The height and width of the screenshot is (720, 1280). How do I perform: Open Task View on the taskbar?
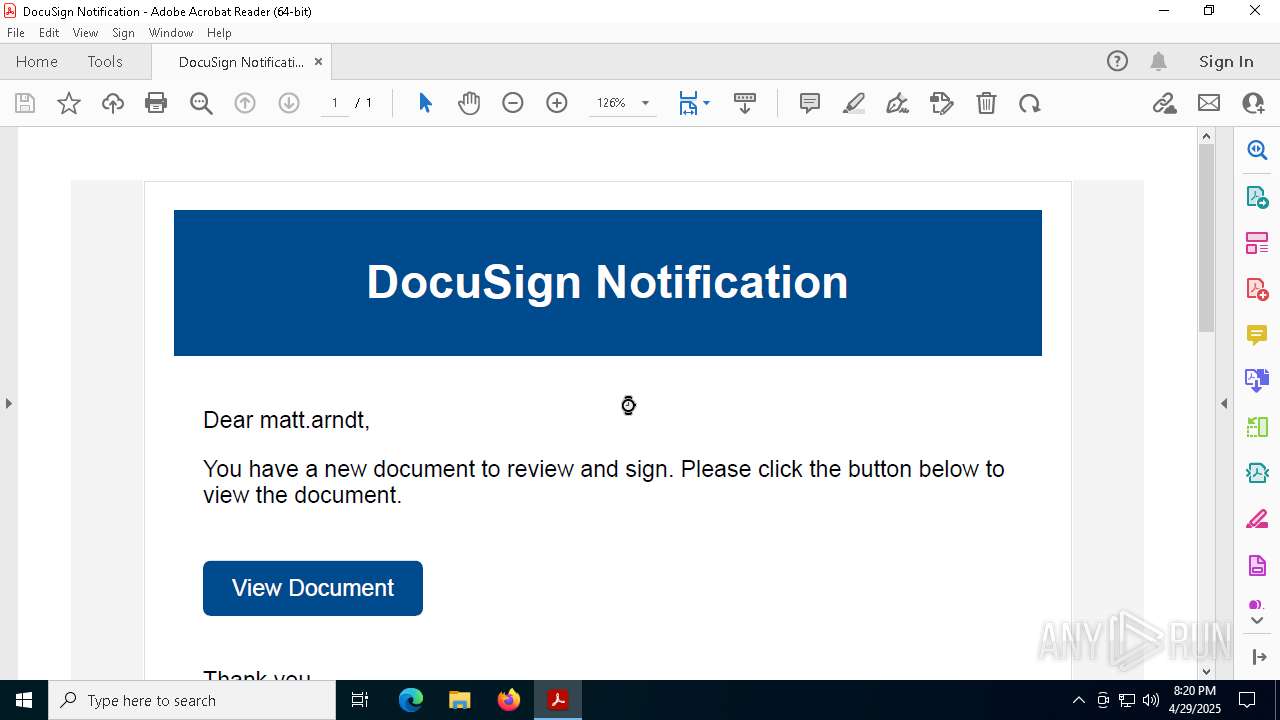[x=360, y=700]
